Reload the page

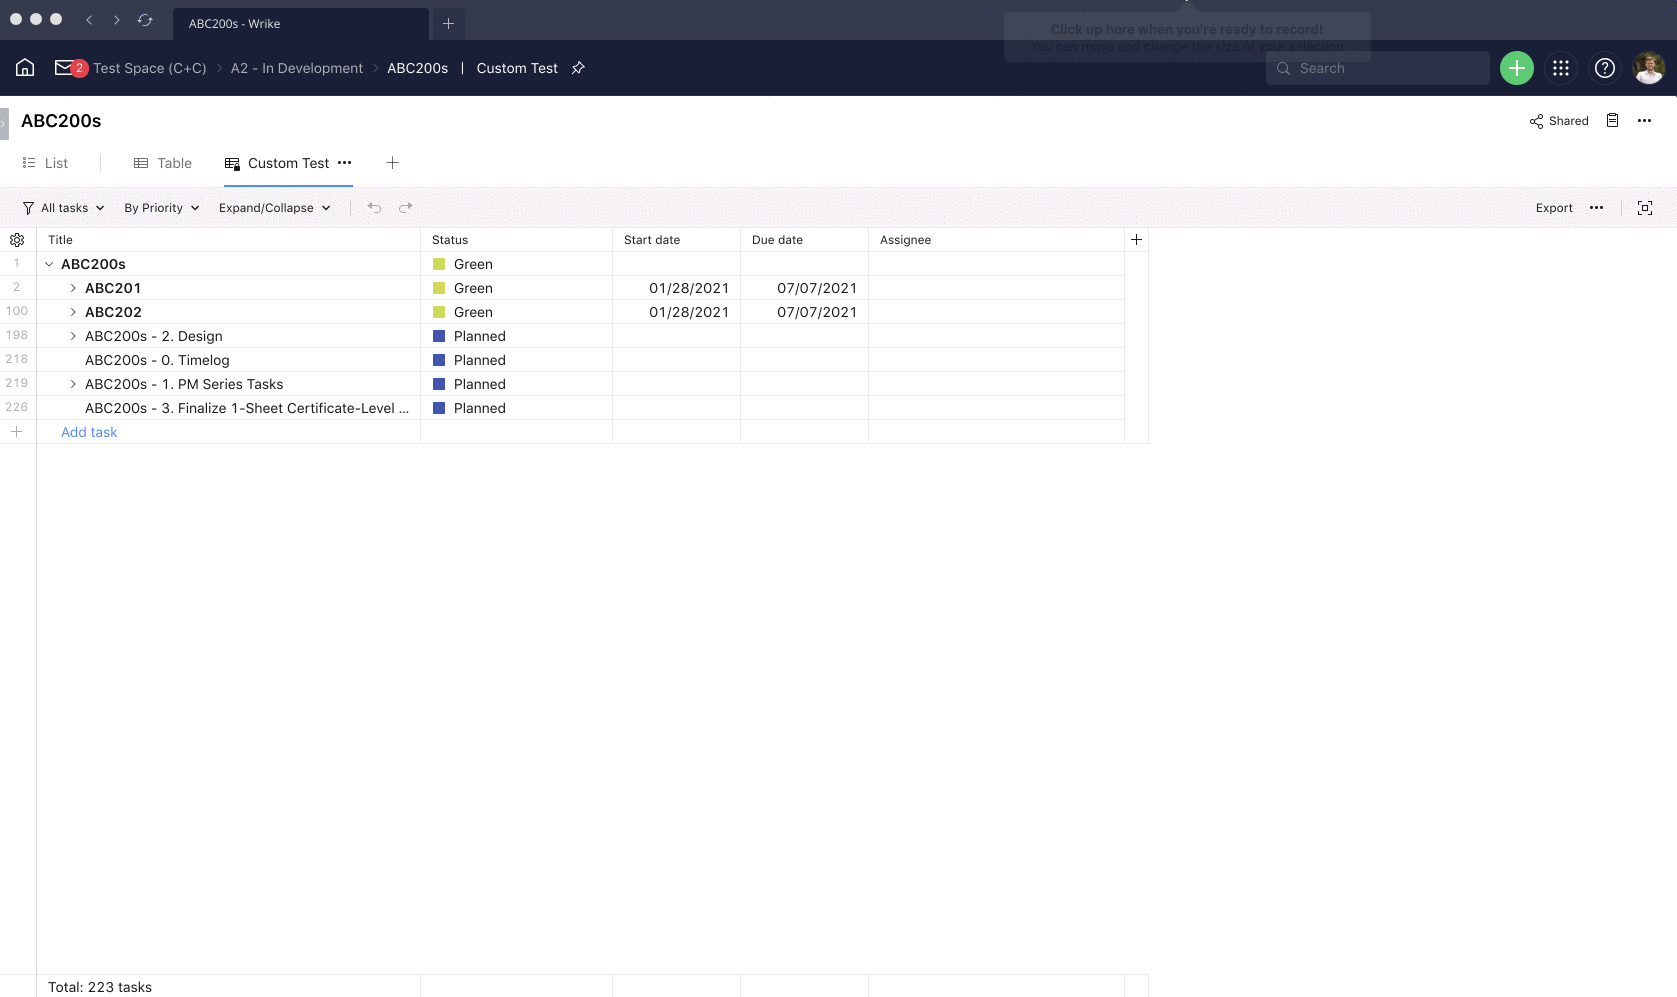[145, 20]
